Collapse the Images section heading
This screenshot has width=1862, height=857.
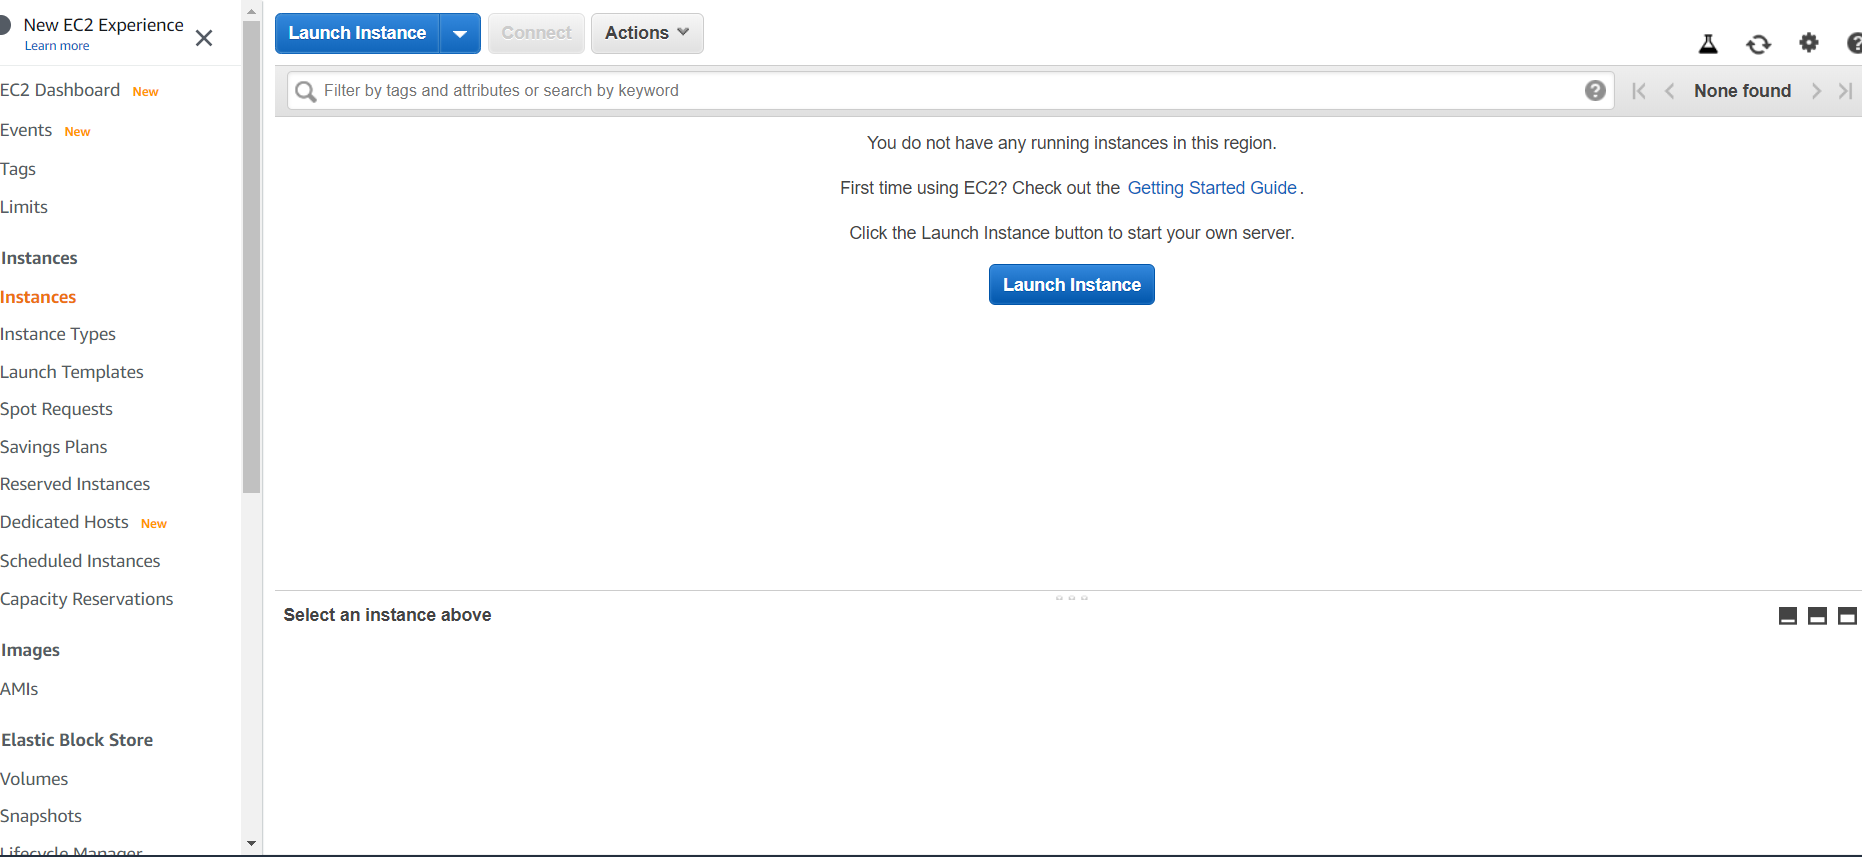(30, 650)
